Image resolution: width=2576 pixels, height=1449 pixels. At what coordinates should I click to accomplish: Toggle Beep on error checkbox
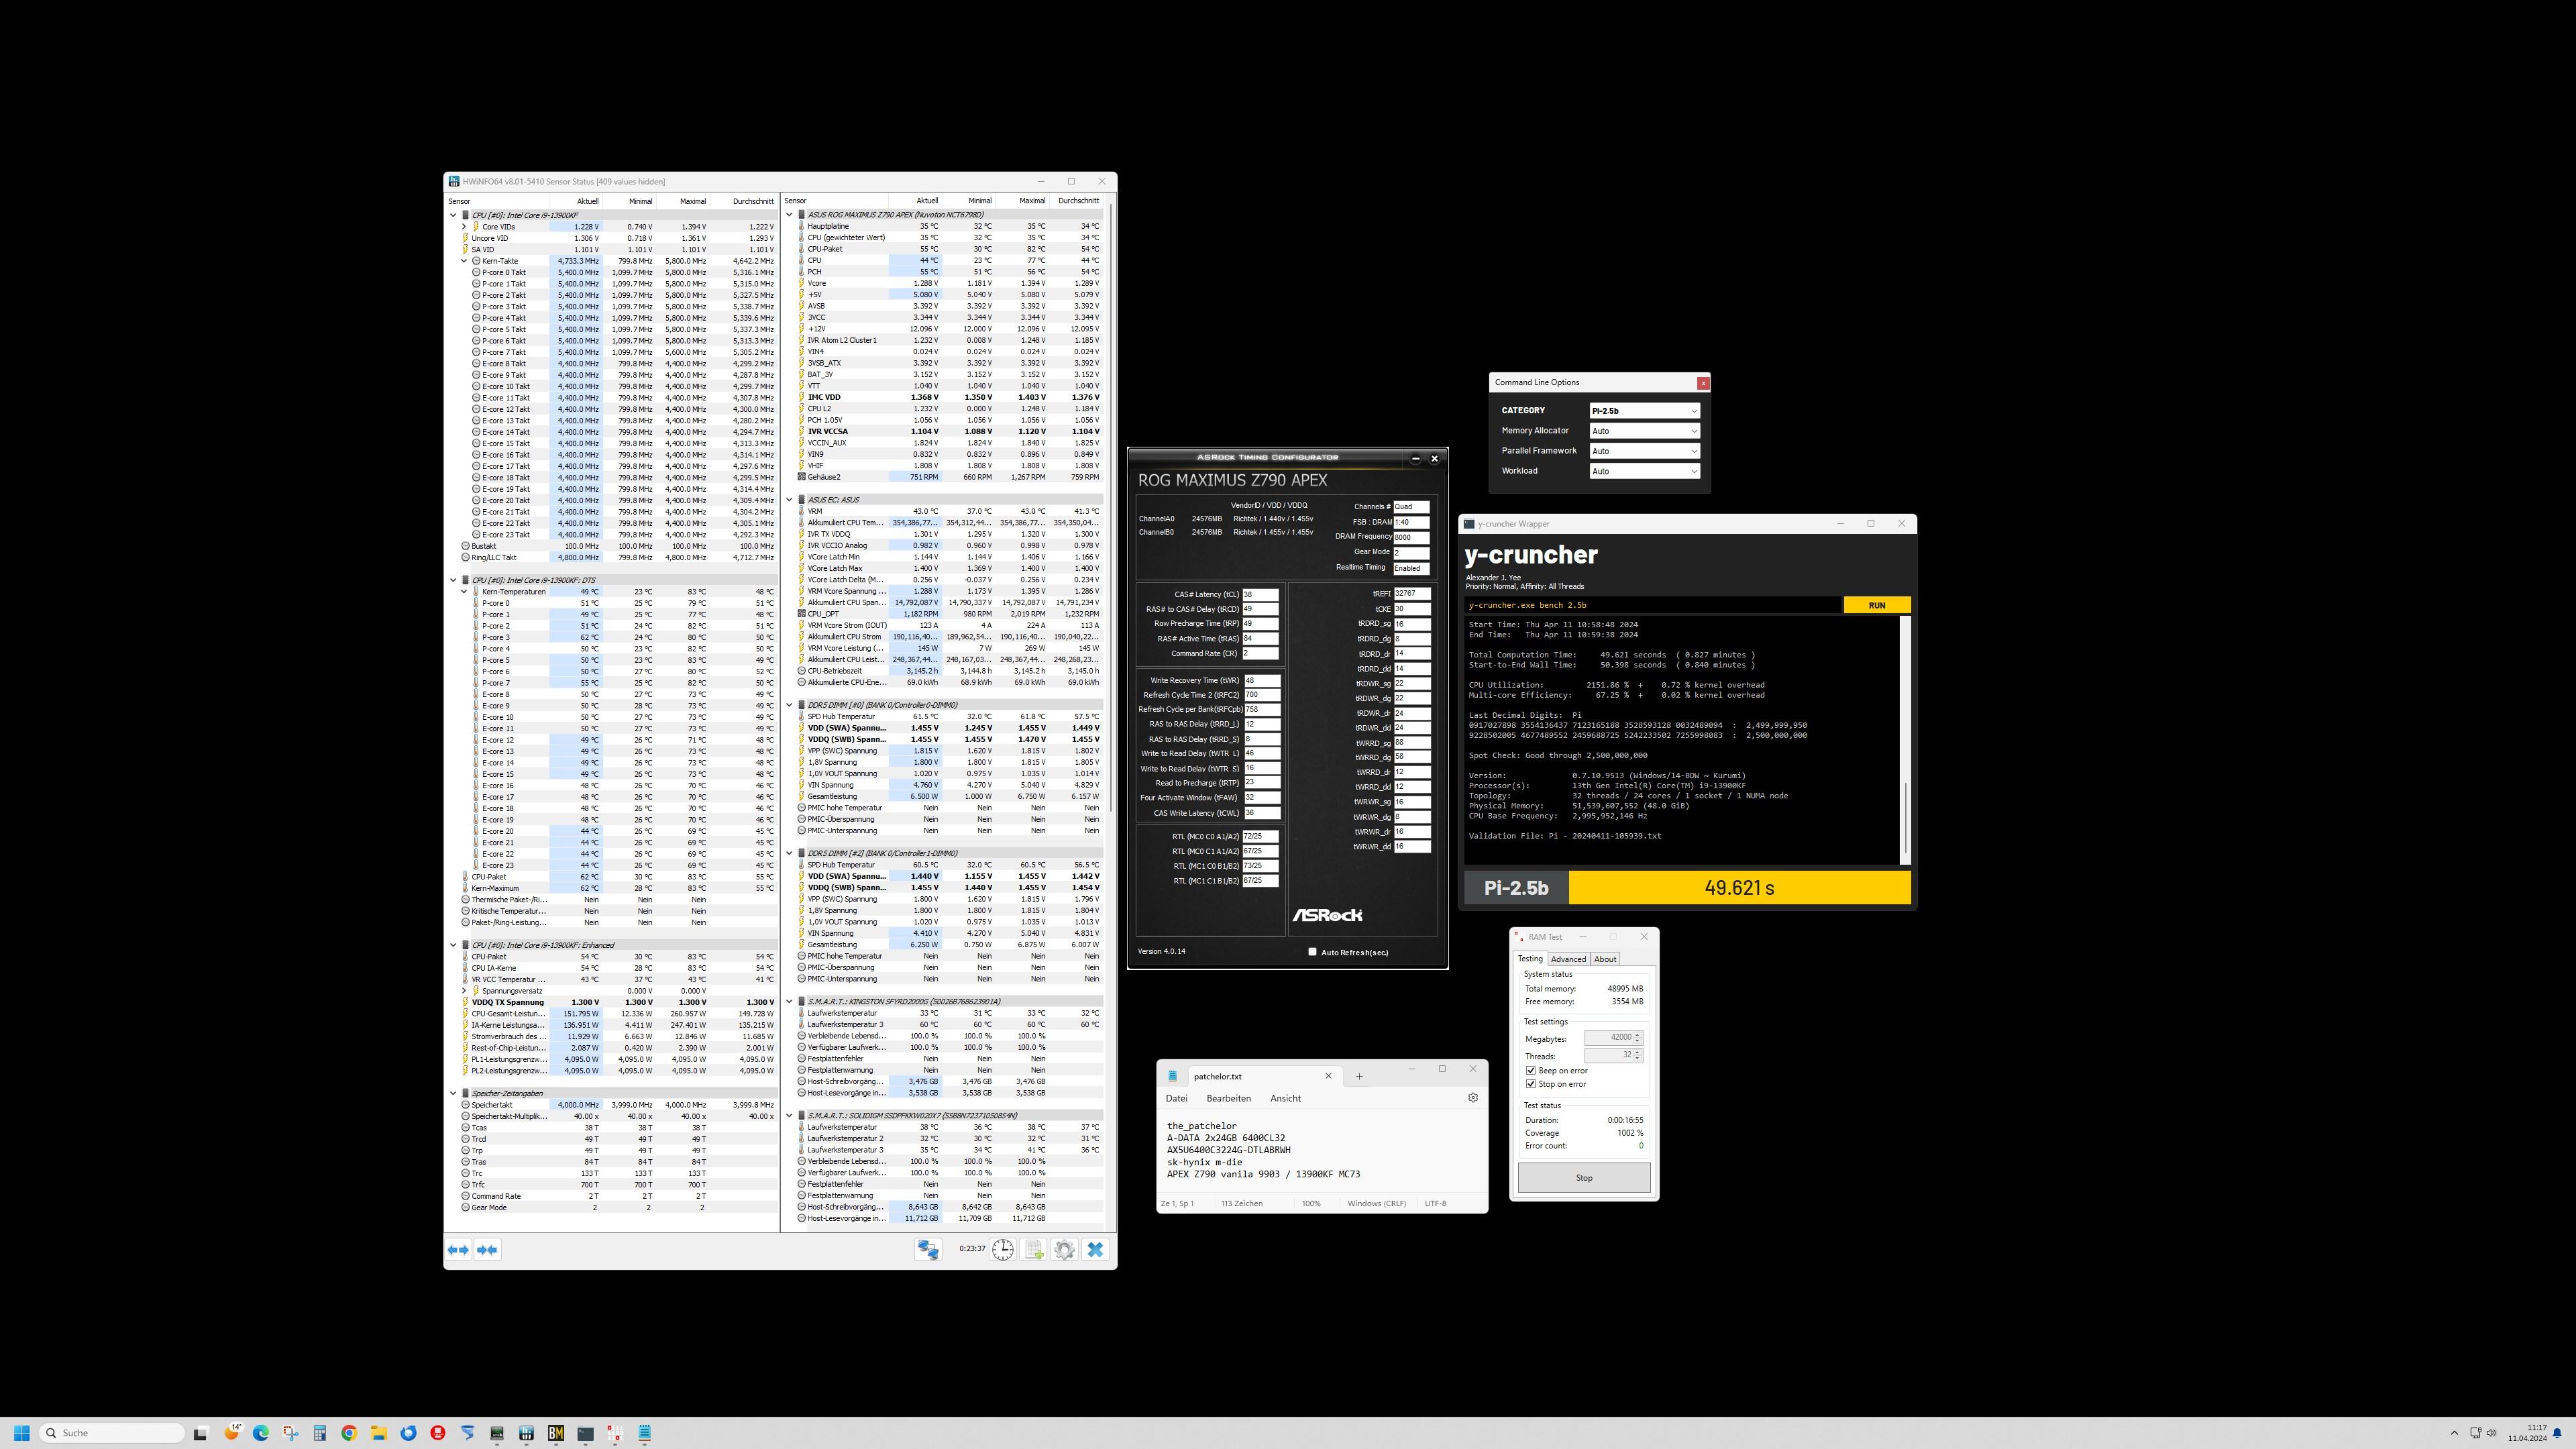coord(1531,1071)
